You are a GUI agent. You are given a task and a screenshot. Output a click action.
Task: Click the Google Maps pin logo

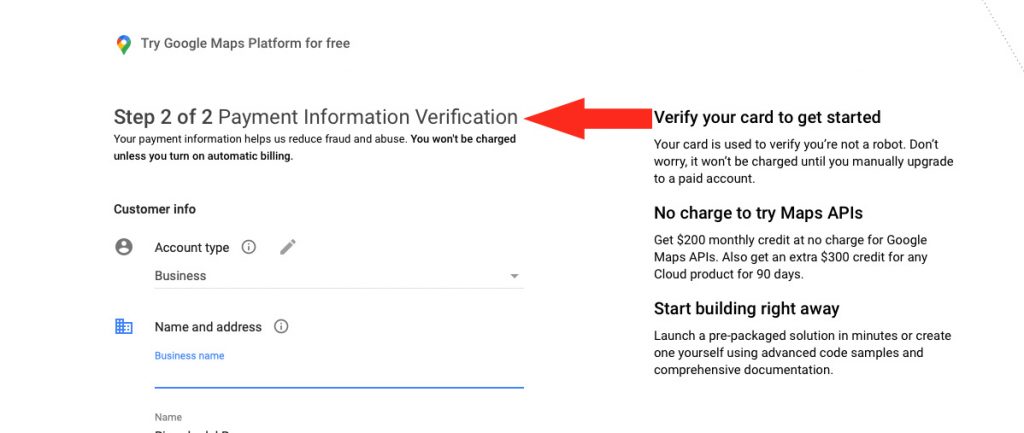click(x=123, y=44)
